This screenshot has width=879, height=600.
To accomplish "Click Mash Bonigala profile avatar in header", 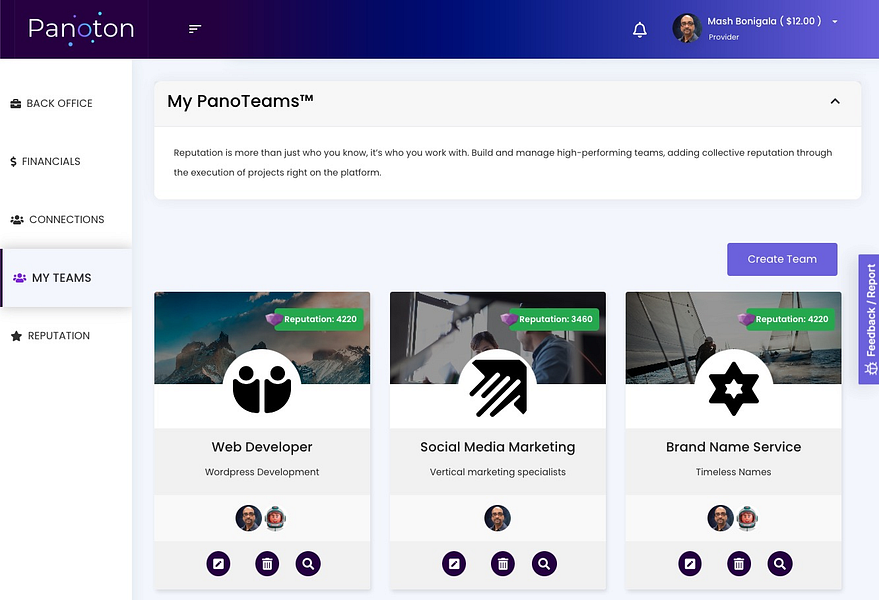I will 687,28.
